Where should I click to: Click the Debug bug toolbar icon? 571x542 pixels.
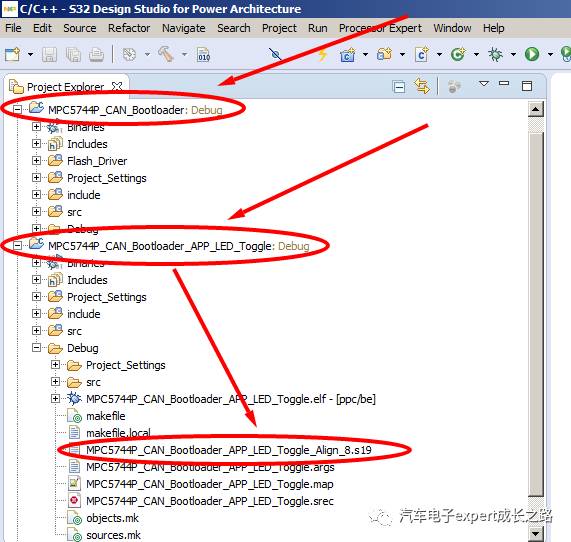[495, 55]
